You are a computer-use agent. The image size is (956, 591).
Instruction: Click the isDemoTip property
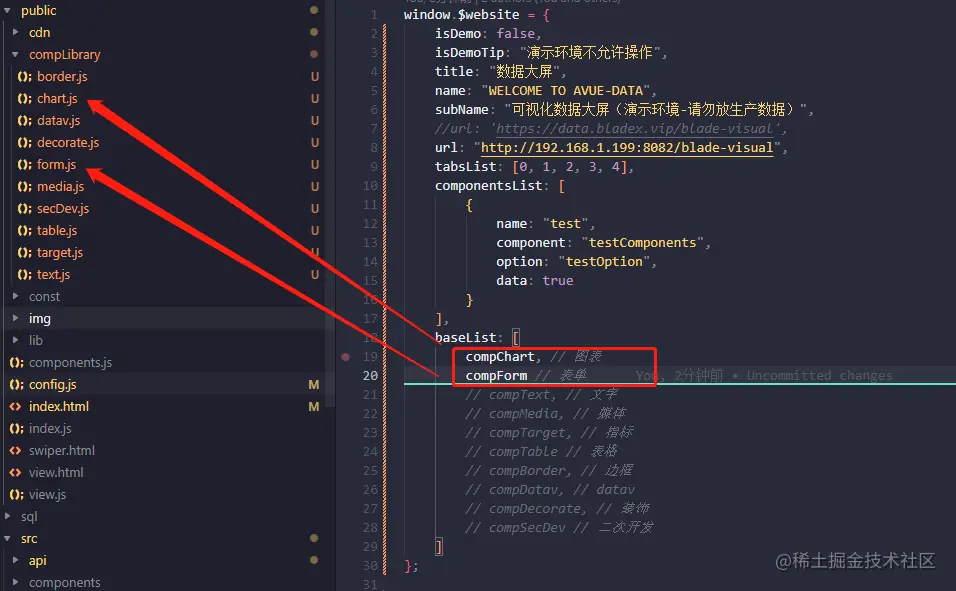tap(469, 52)
